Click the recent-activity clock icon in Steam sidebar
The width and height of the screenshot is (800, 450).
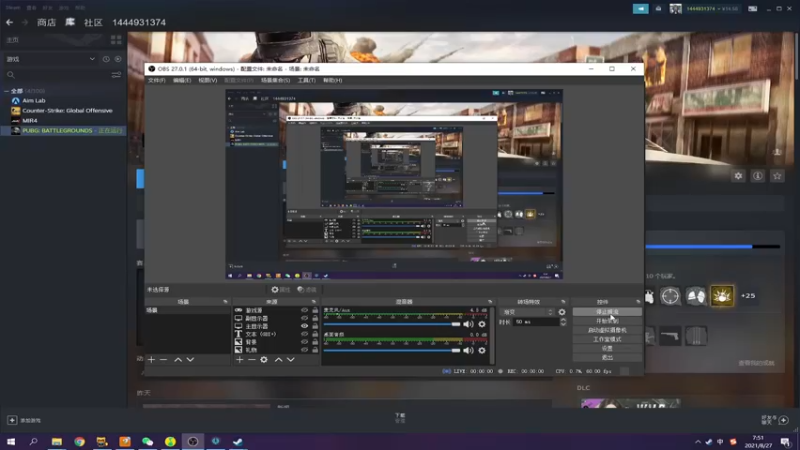click(106, 59)
